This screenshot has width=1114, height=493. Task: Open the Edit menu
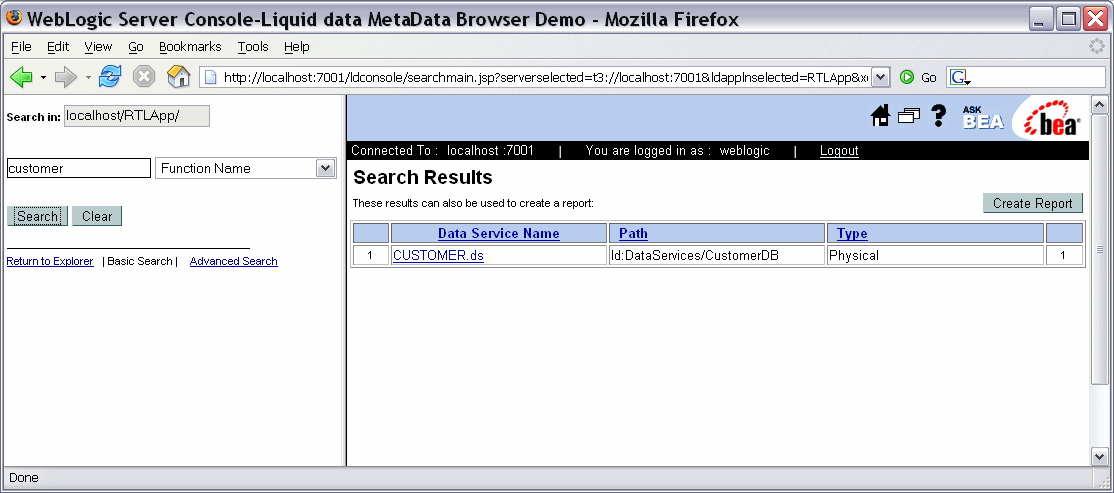tap(58, 47)
